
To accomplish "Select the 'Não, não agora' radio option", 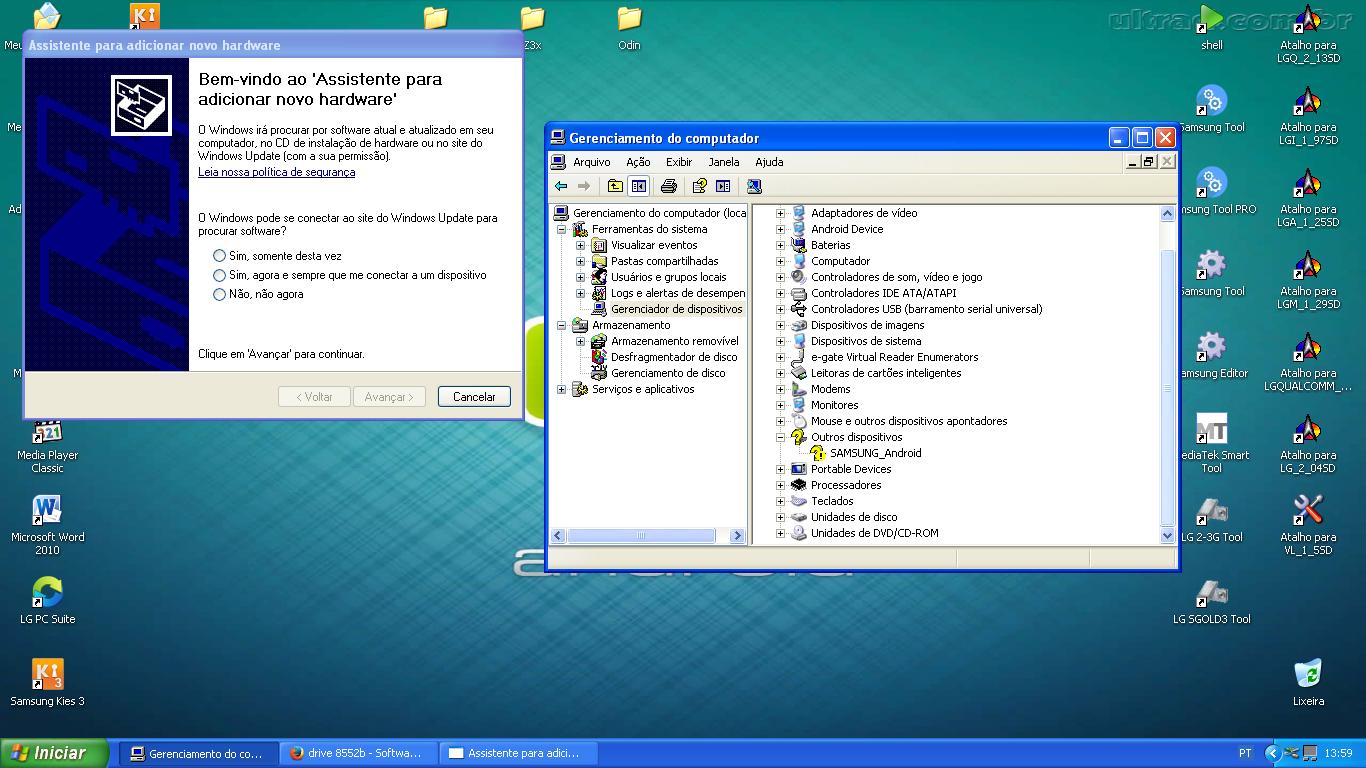I will tap(219, 294).
